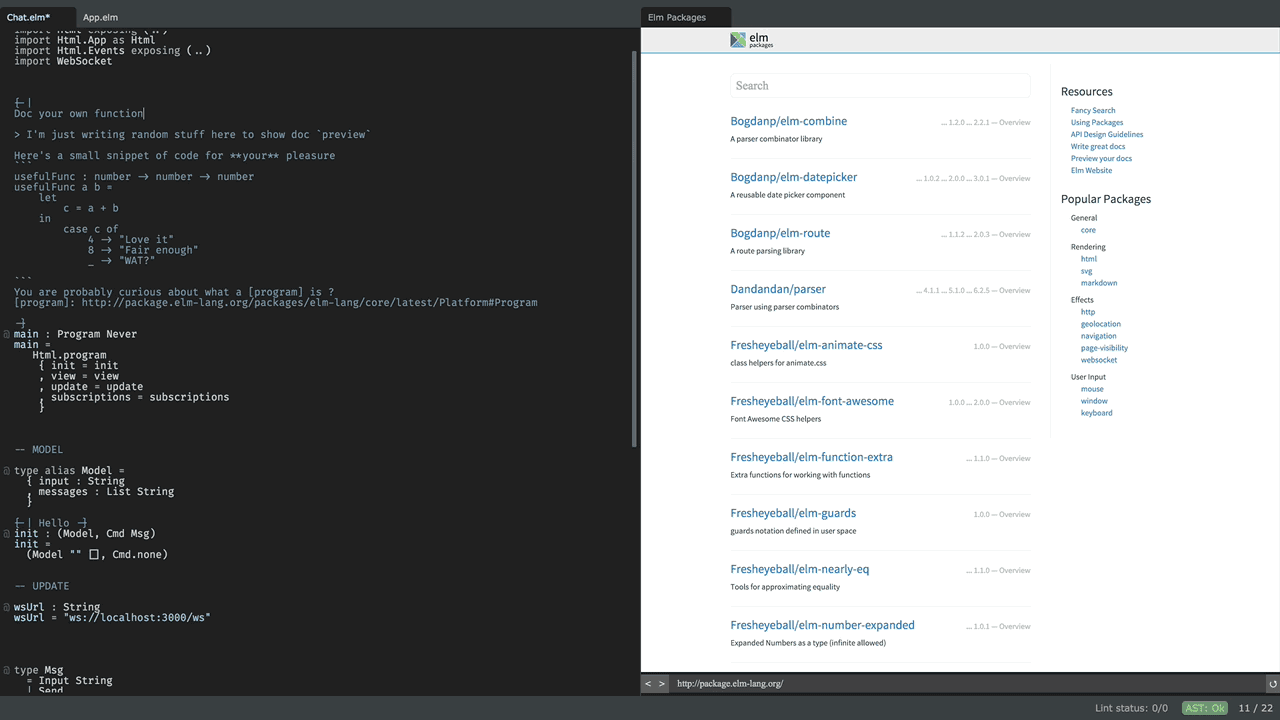The image size is (1280, 720).
Task: Click the elm packages logo
Action: pos(751,40)
